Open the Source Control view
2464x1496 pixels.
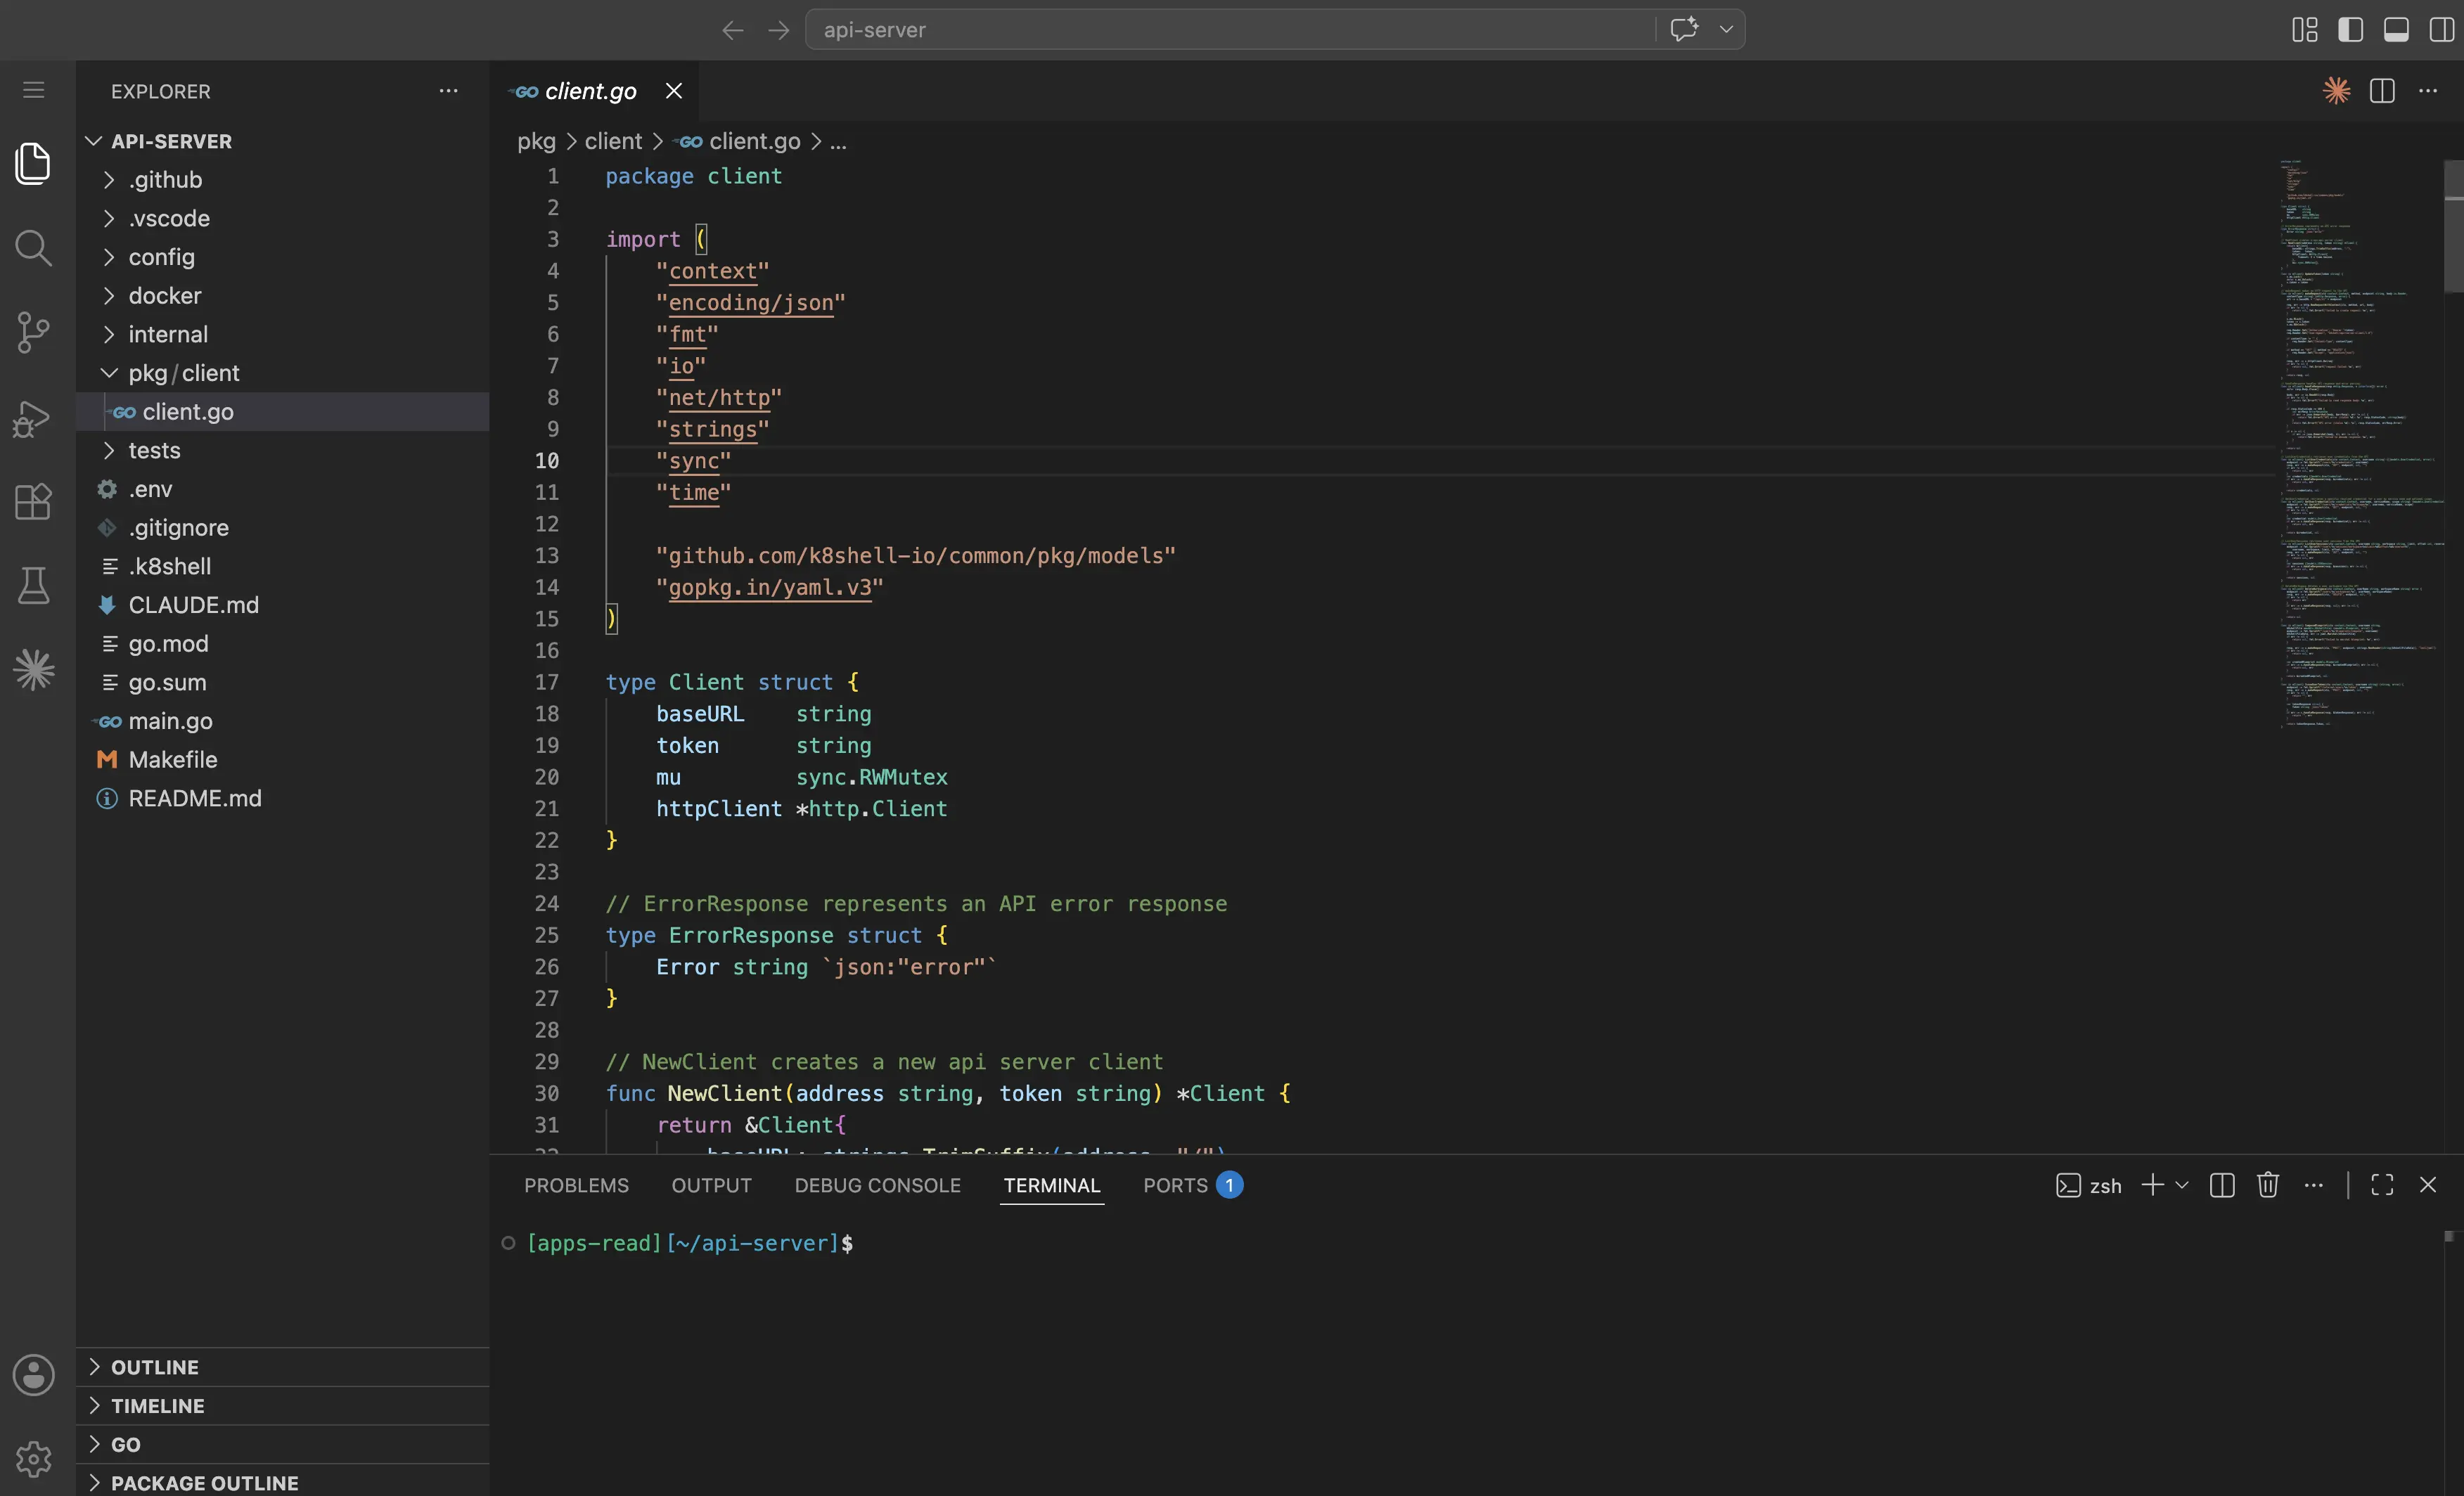pos(33,331)
